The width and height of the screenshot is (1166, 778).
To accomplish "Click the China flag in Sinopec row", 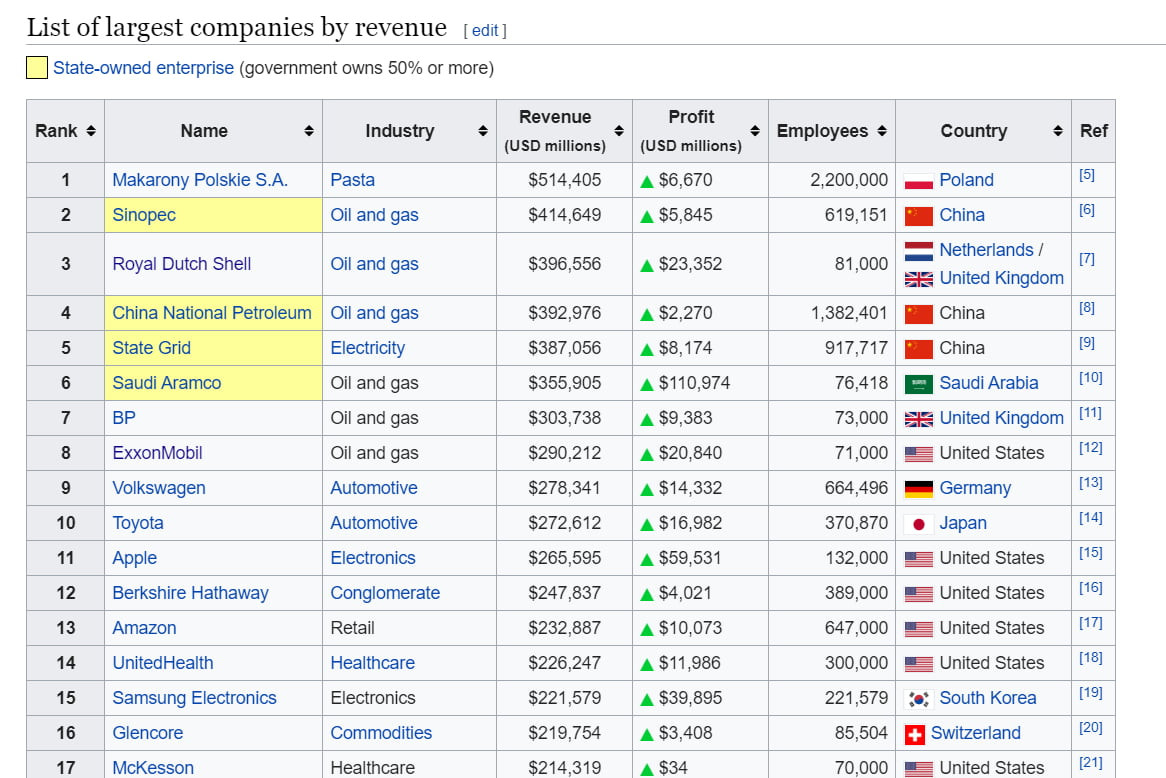I will tap(918, 216).
